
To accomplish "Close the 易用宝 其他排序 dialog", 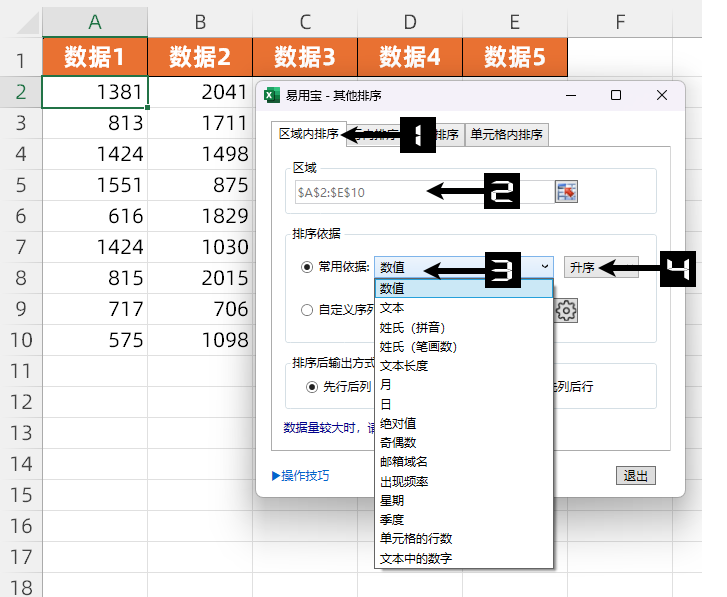I will pos(662,95).
